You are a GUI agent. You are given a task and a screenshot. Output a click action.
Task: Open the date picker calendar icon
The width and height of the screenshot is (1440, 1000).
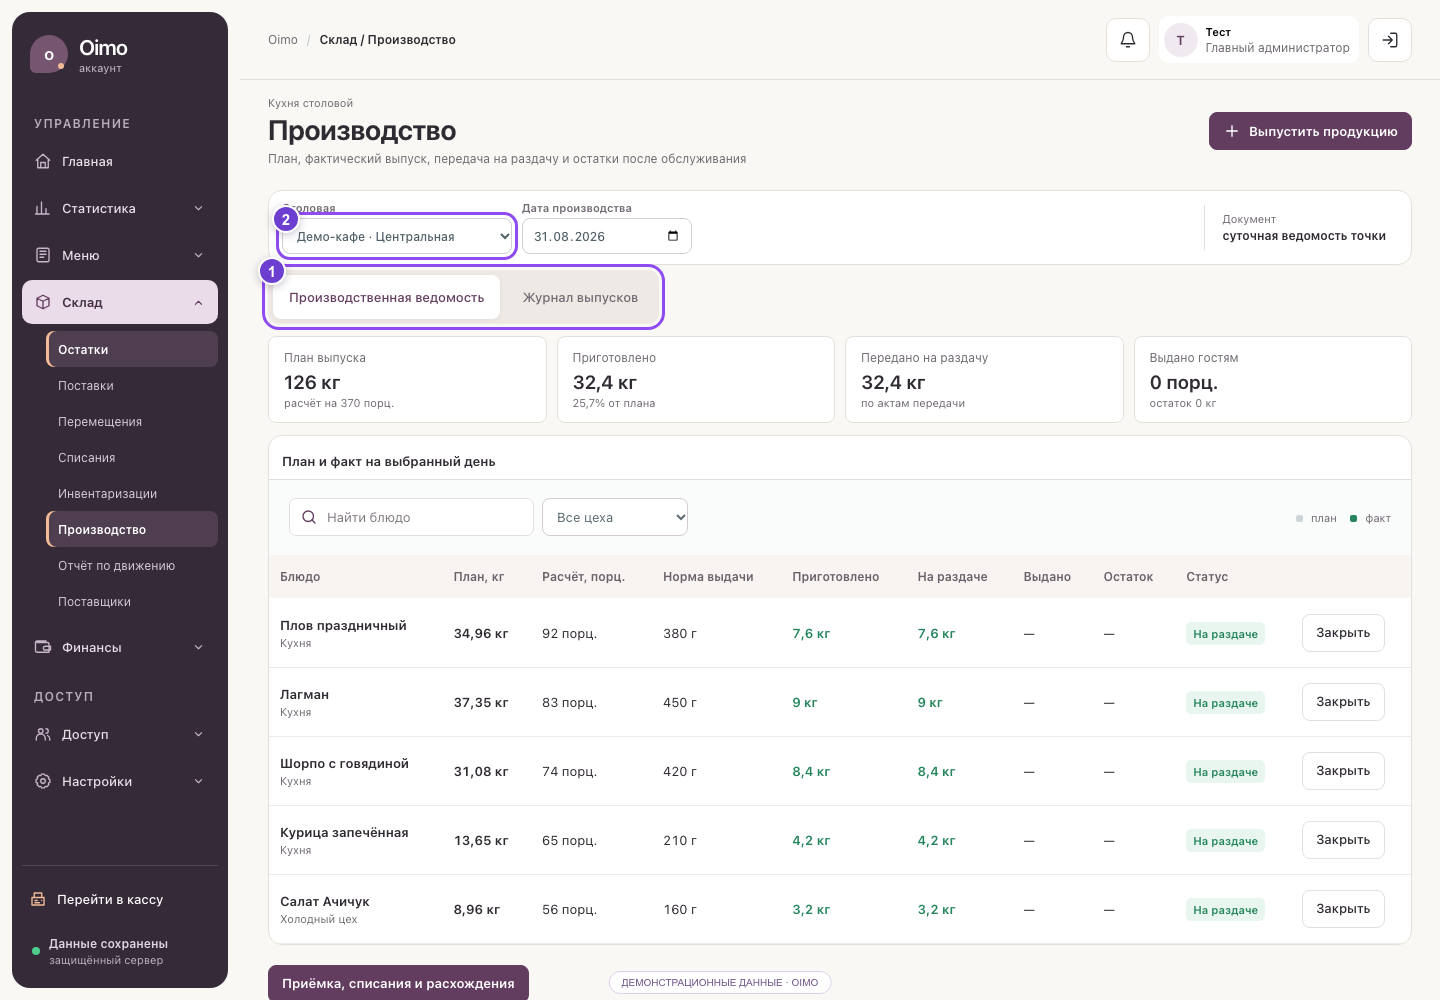click(x=673, y=236)
